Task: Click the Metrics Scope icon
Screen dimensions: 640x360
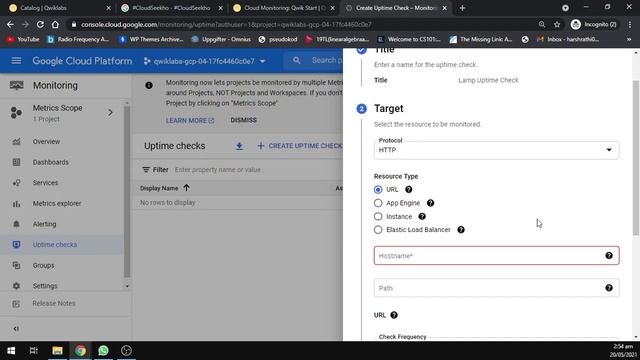Action: tap(16, 112)
